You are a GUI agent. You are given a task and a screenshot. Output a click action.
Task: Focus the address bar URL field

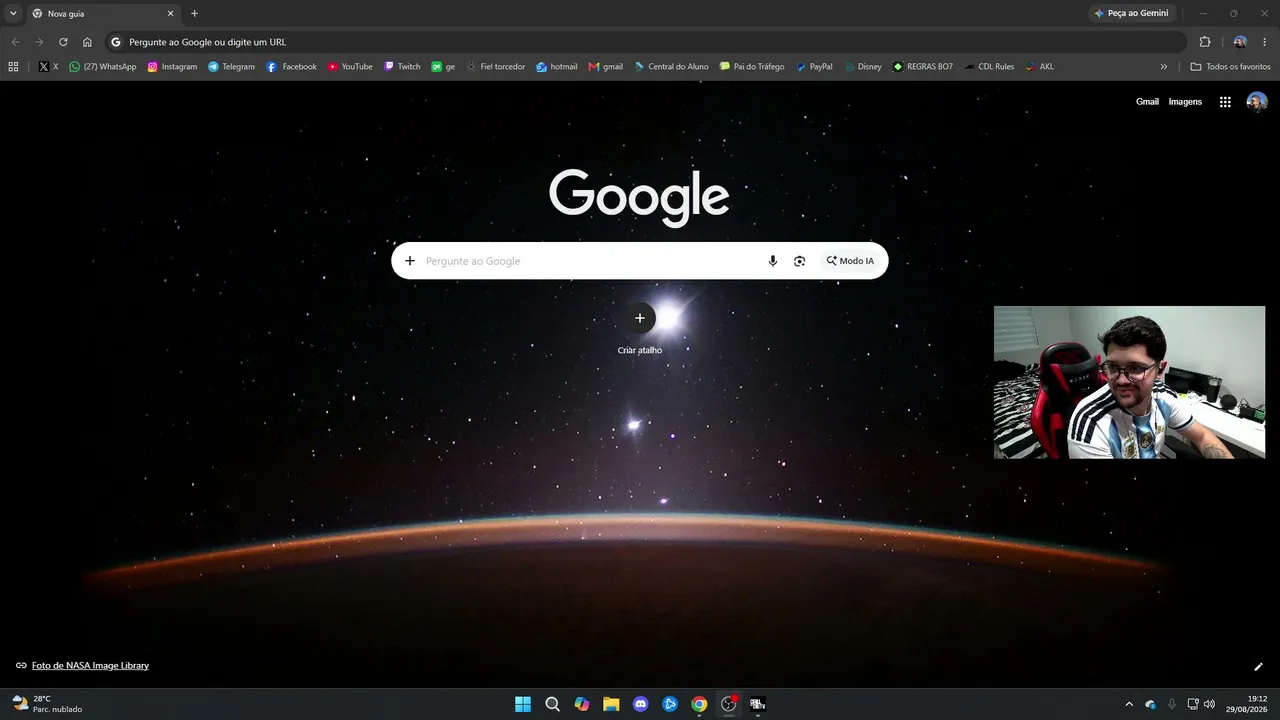pyautogui.click(x=645, y=42)
